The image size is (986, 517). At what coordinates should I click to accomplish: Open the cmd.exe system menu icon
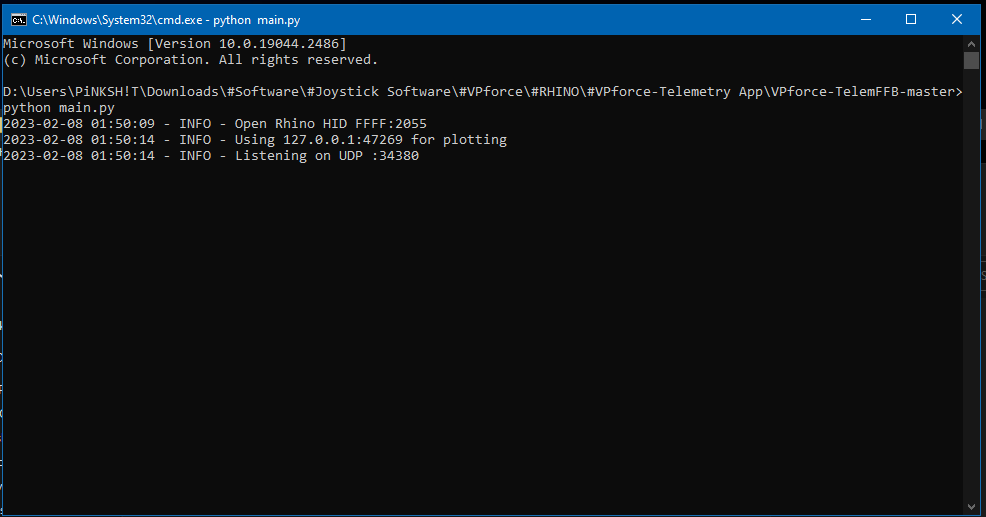18,19
